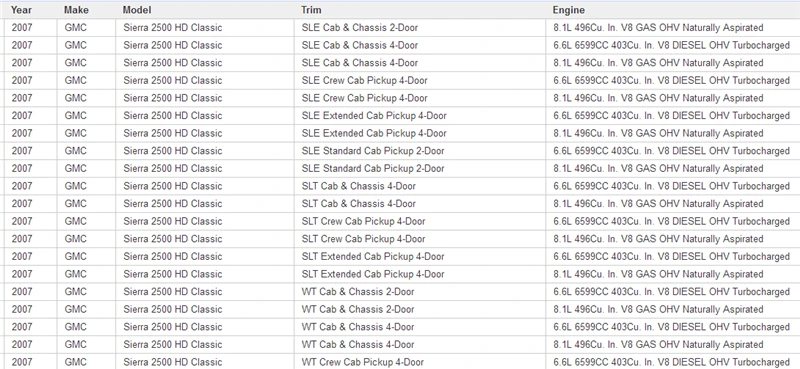Select the 8.1L gas engine cell for WT Cab & Chassis 4-Door

[x=673, y=345]
